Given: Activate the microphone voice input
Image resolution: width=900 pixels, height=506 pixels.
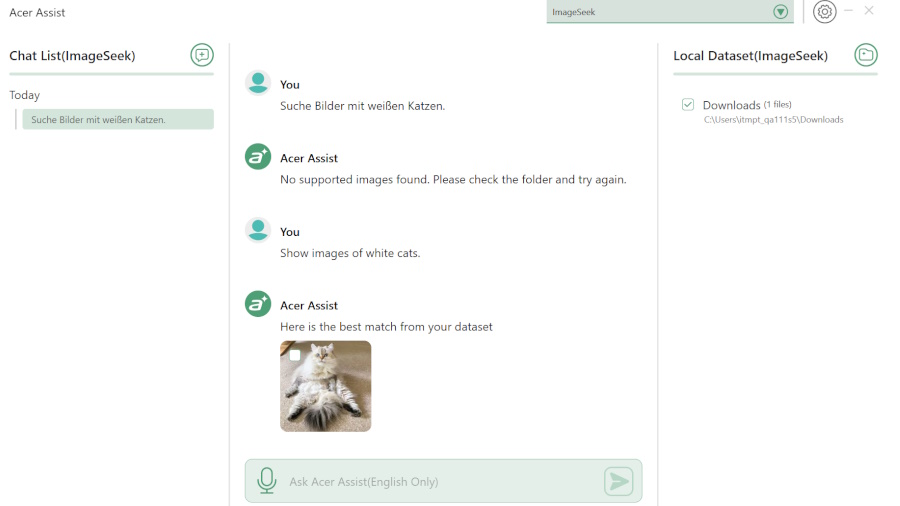Looking at the screenshot, I should [x=266, y=480].
